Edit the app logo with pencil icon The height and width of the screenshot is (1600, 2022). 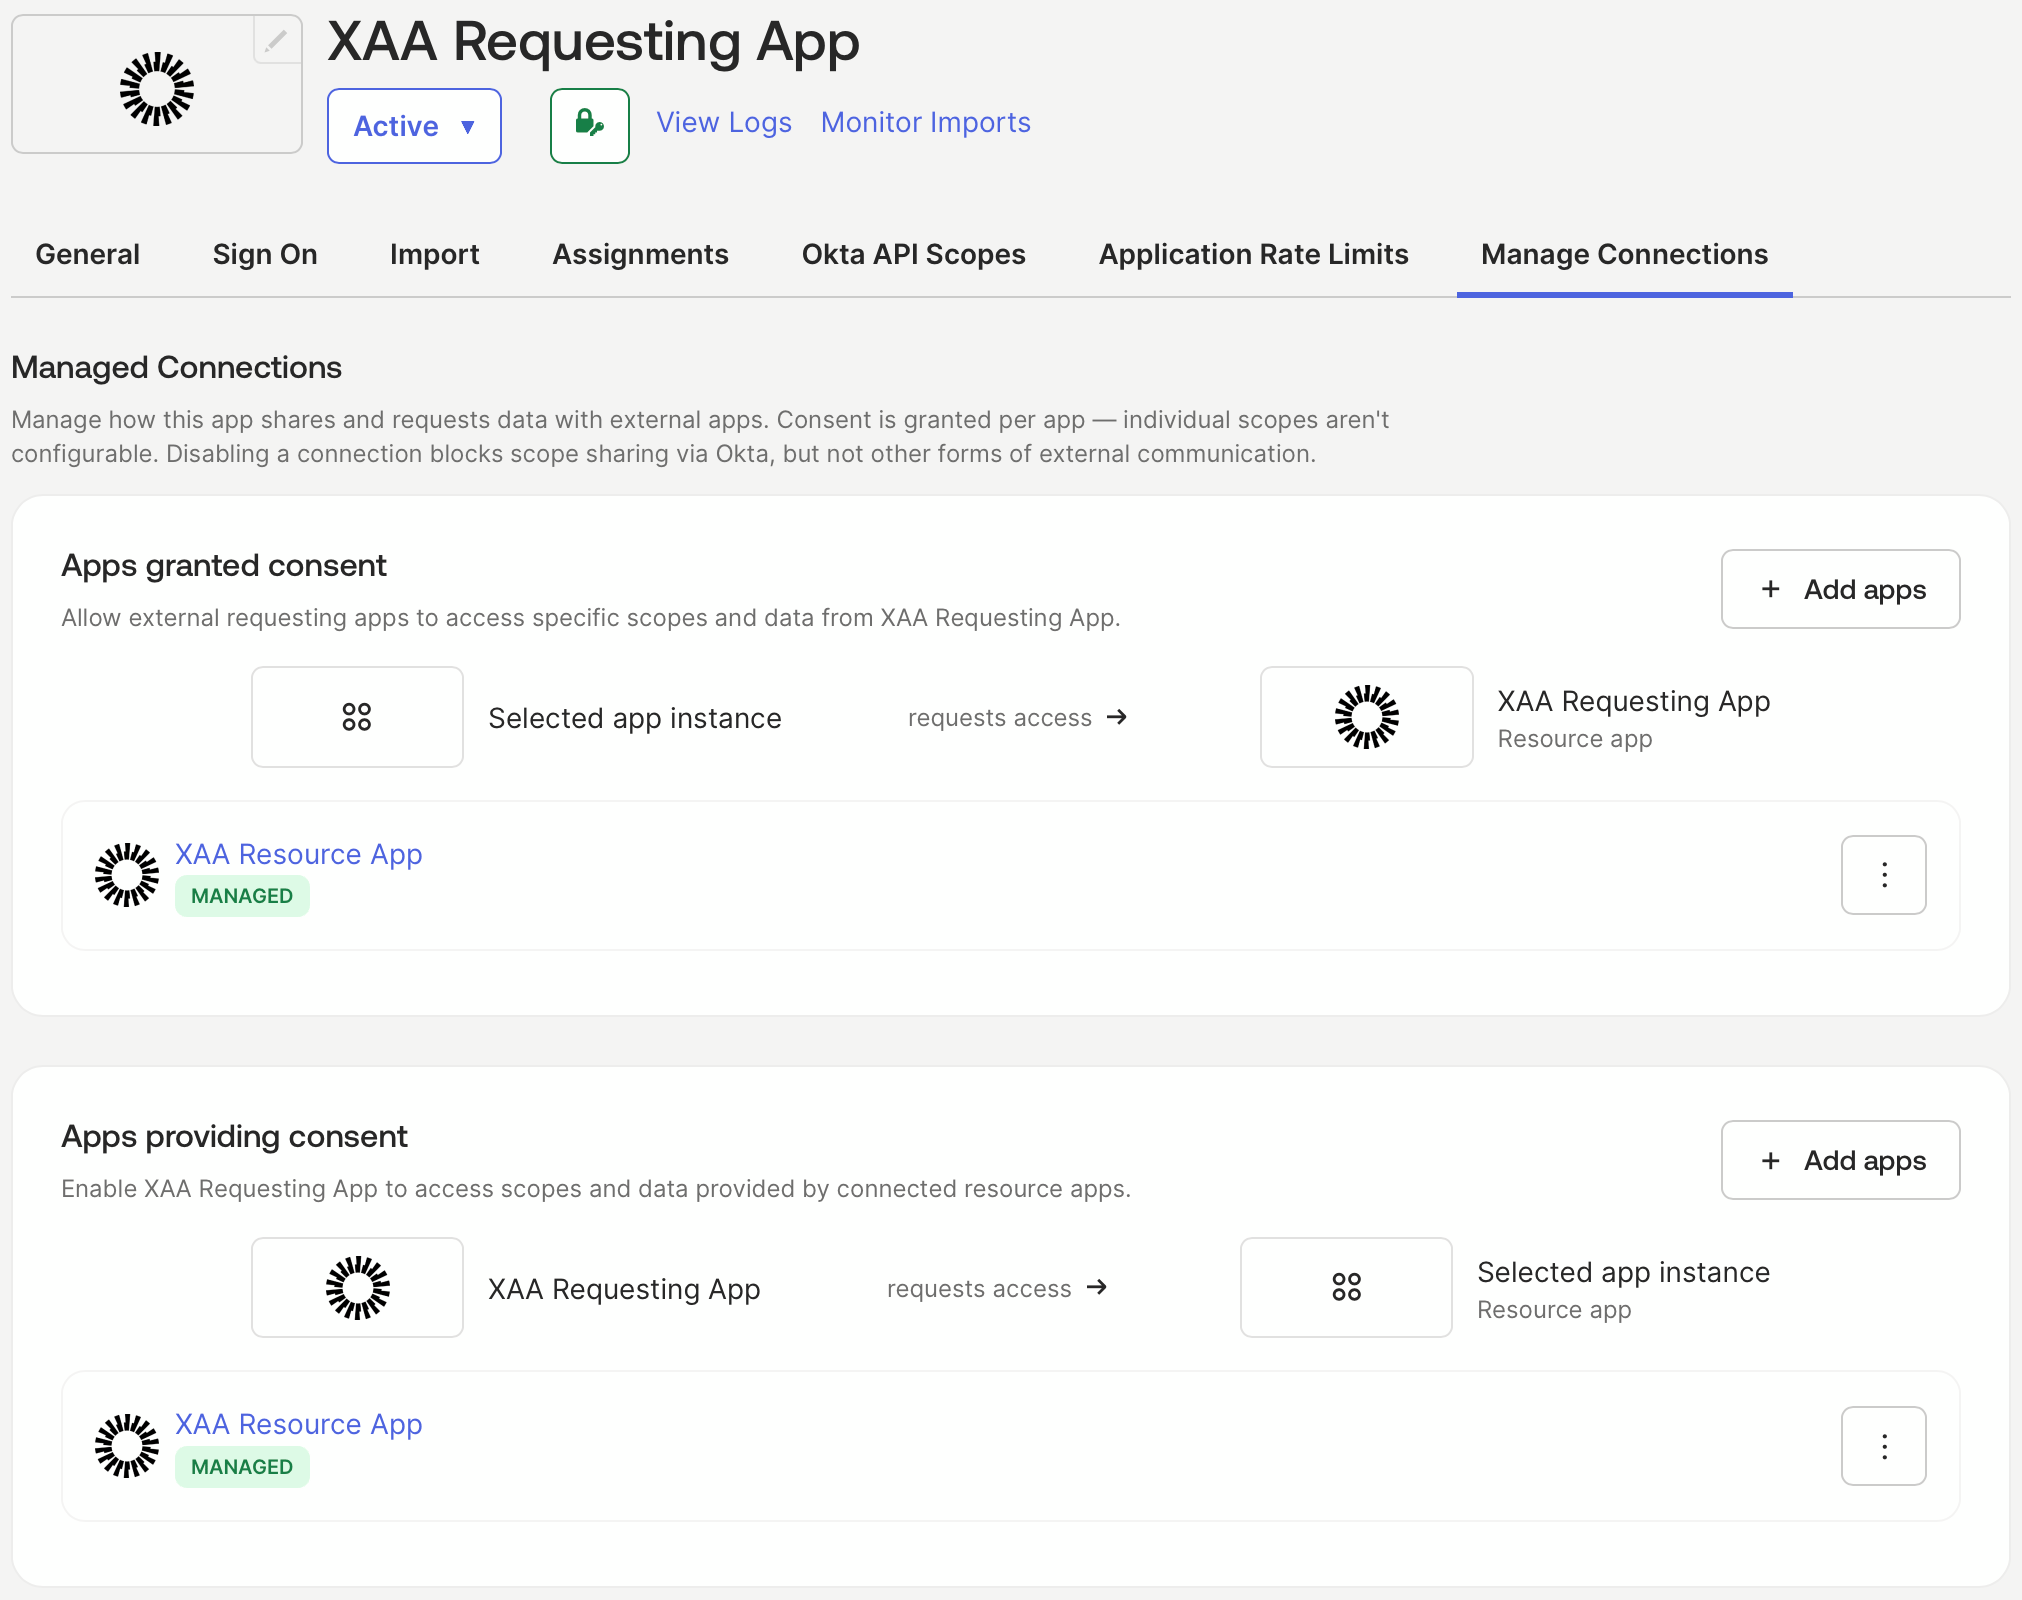tap(277, 41)
